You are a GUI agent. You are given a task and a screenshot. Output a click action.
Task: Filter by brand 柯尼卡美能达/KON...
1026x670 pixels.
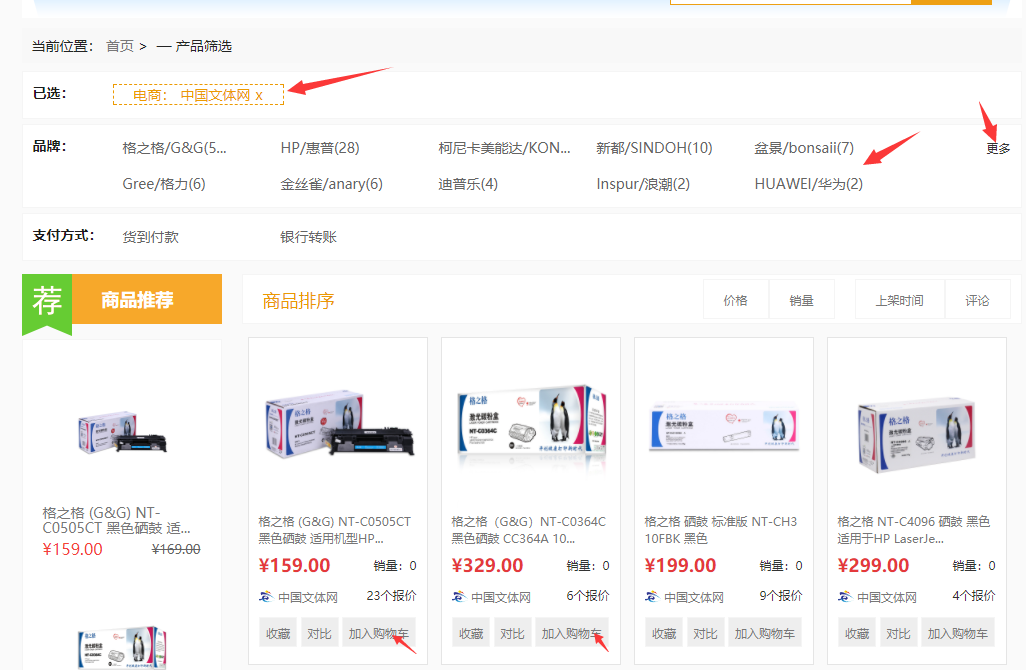click(504, 149)
